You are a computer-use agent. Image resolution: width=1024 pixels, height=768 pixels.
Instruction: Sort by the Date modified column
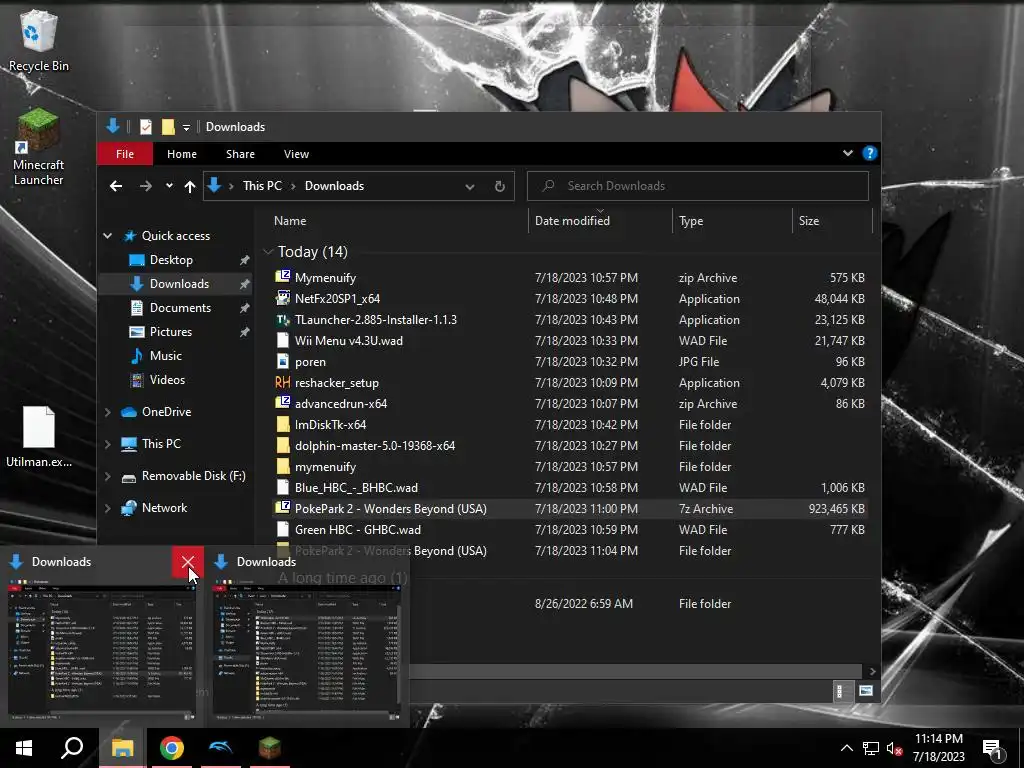click(x=572, y=221)
